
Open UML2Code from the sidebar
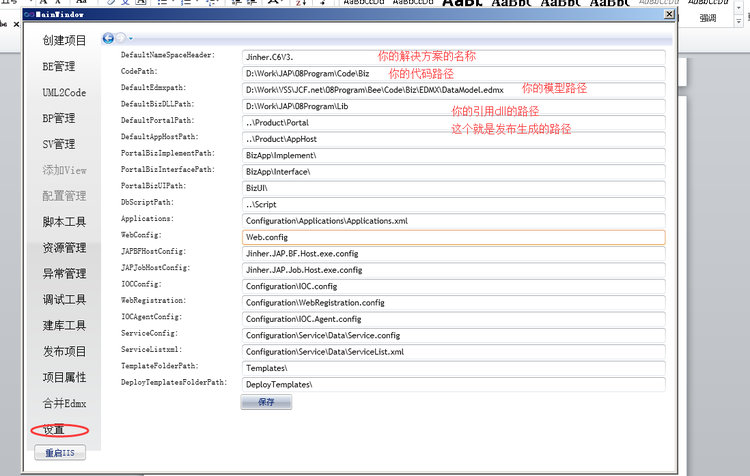click(x=64, y=92)
